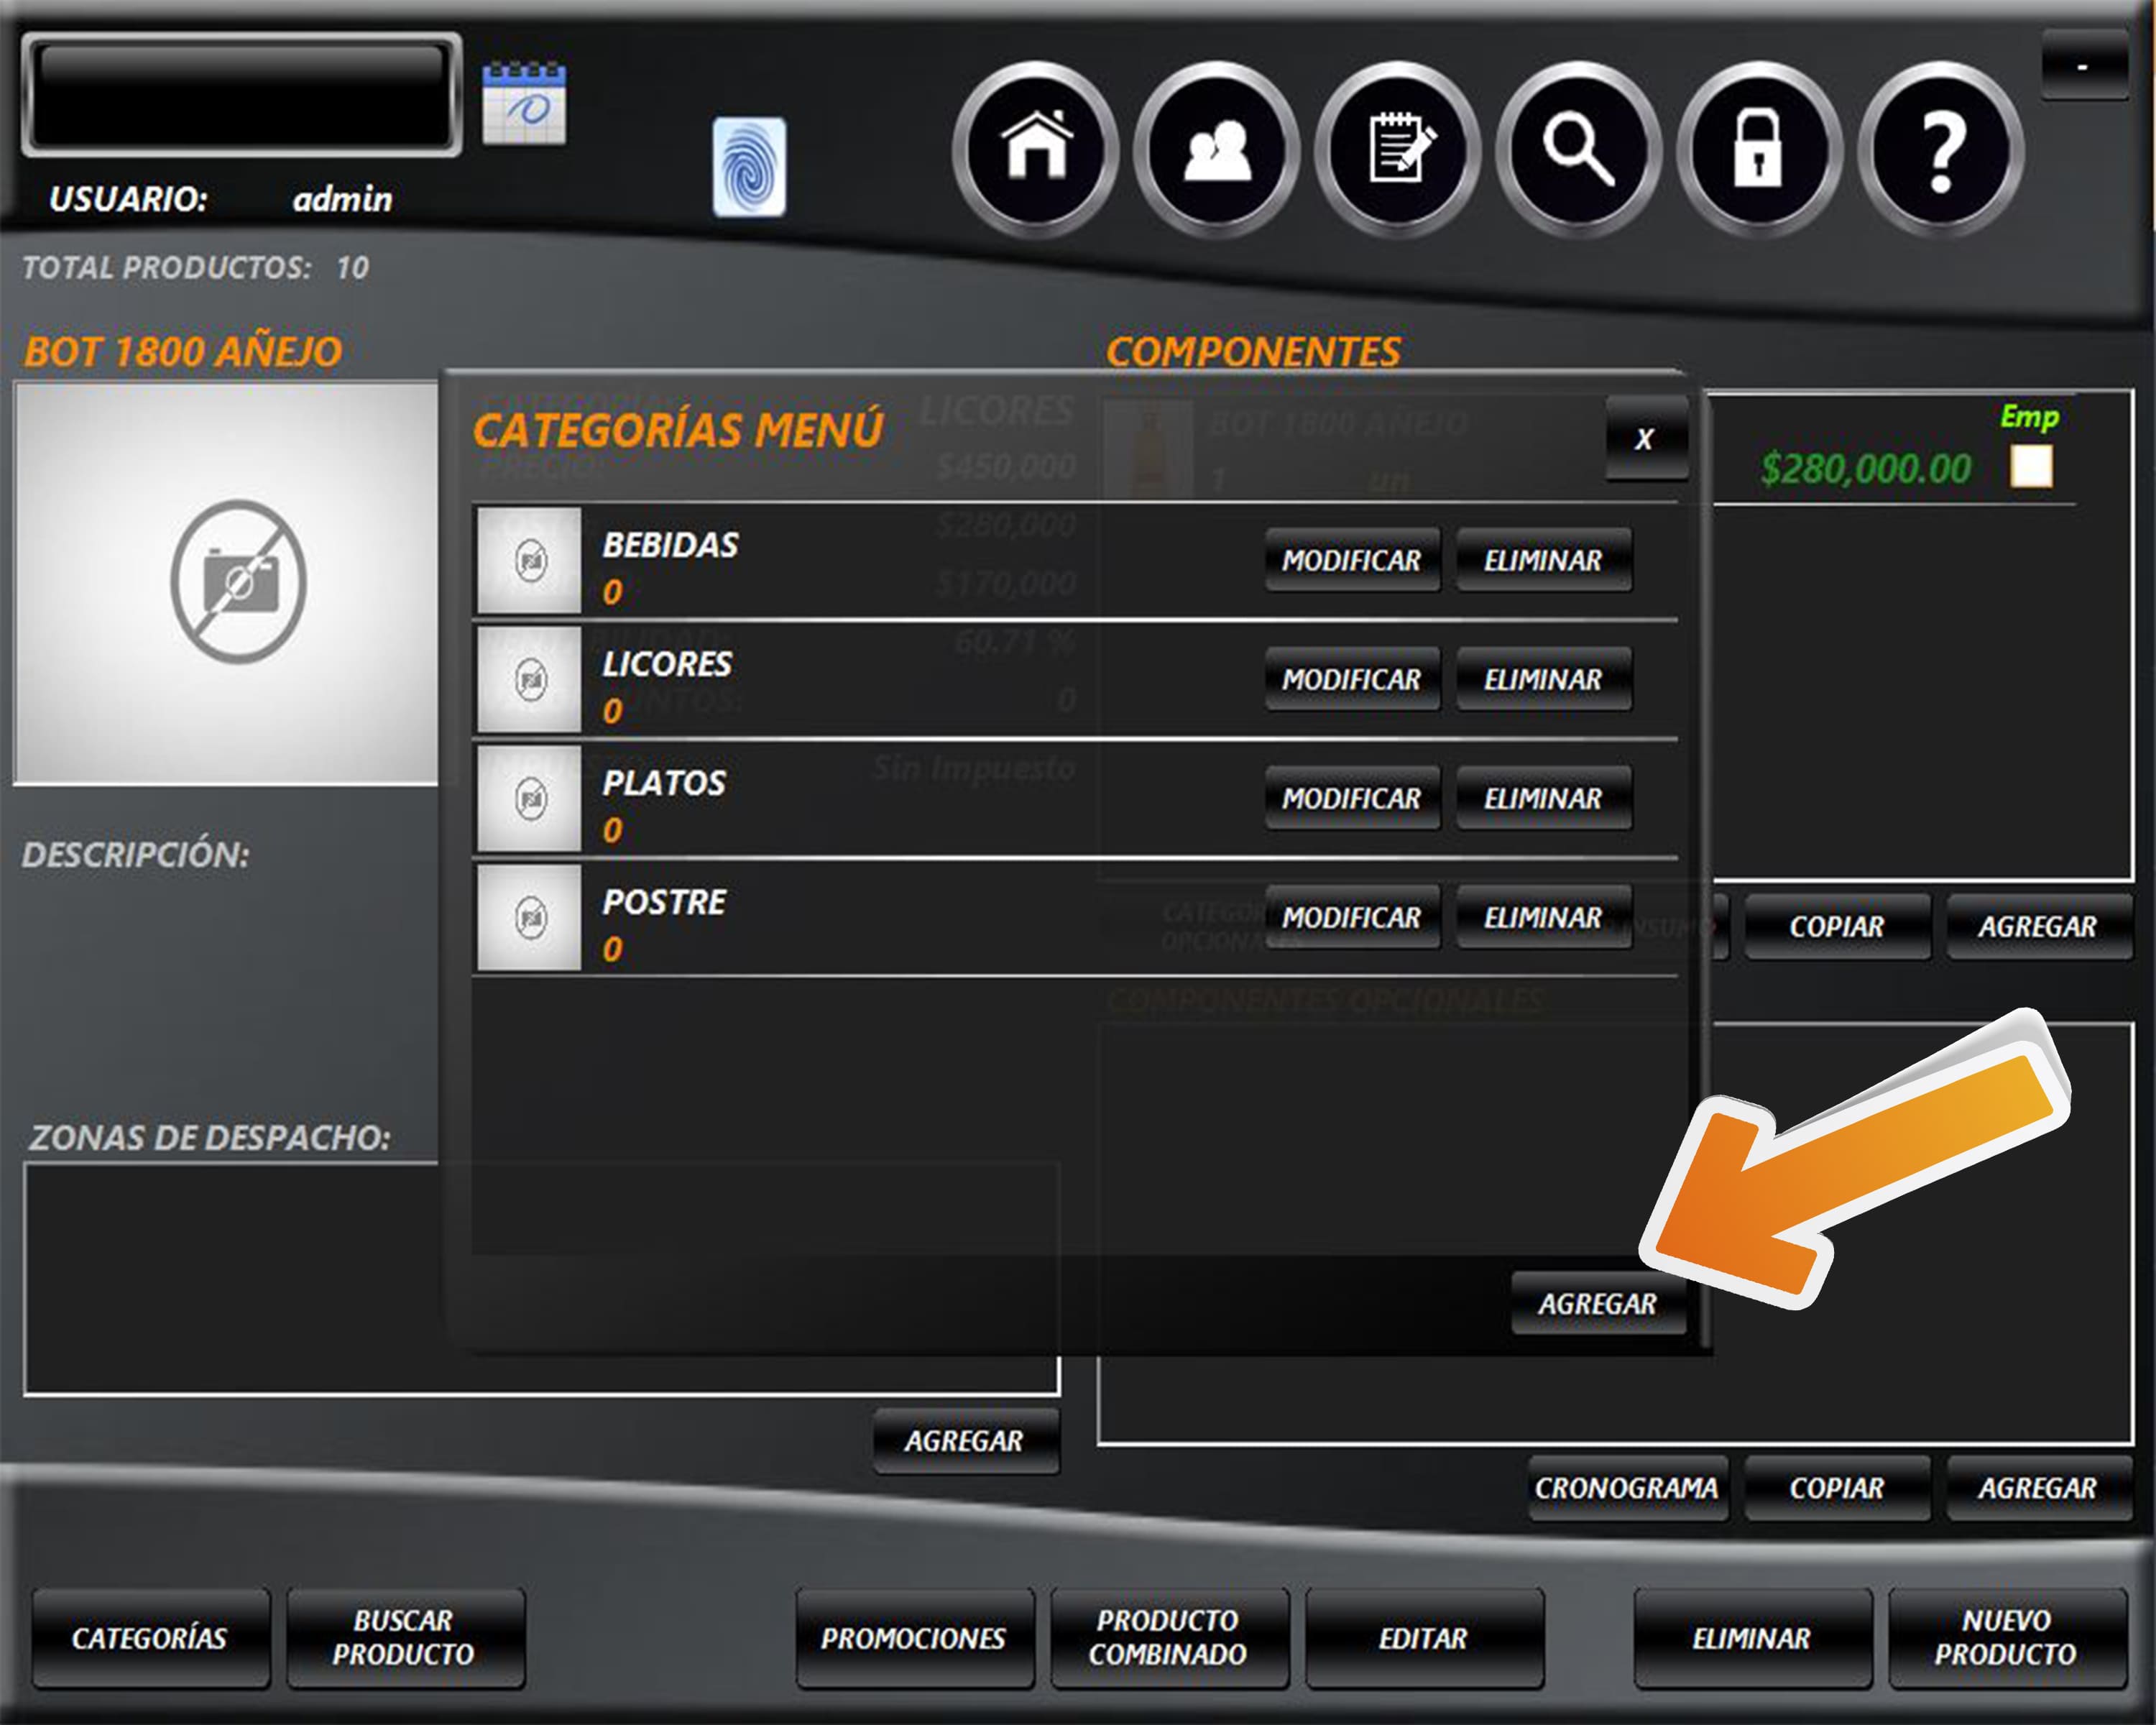
Task: Click the fingerprint icon
Action: click(x=749, y=167)
